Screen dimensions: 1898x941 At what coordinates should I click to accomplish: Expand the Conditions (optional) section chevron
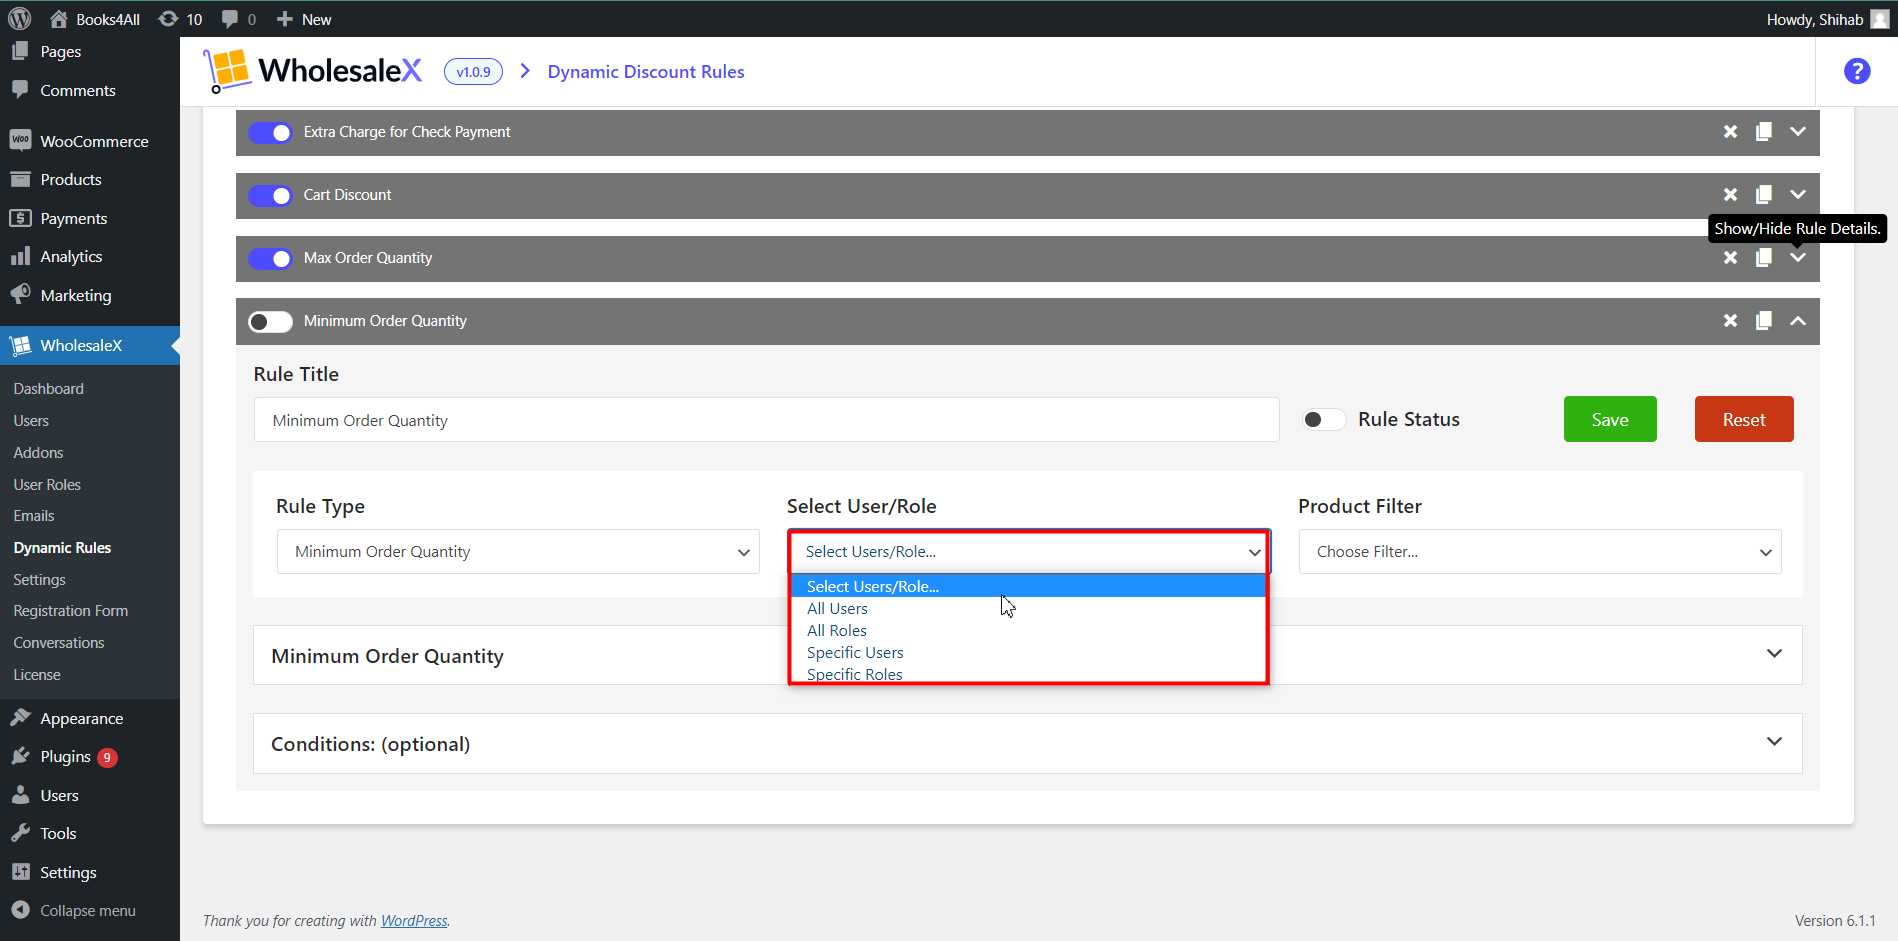1774,742
